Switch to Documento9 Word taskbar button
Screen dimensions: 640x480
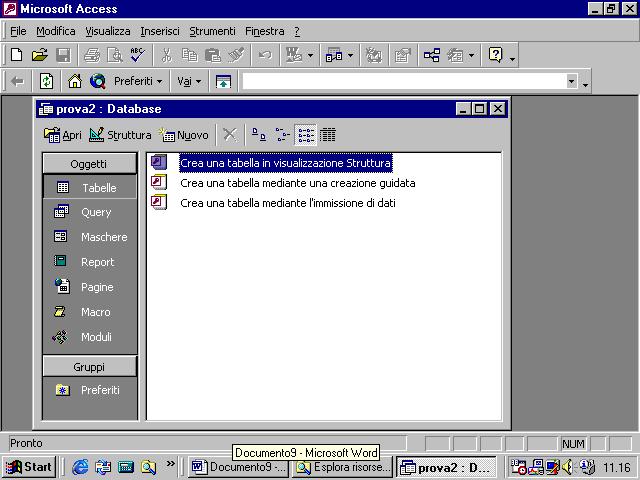pos(239,467)
